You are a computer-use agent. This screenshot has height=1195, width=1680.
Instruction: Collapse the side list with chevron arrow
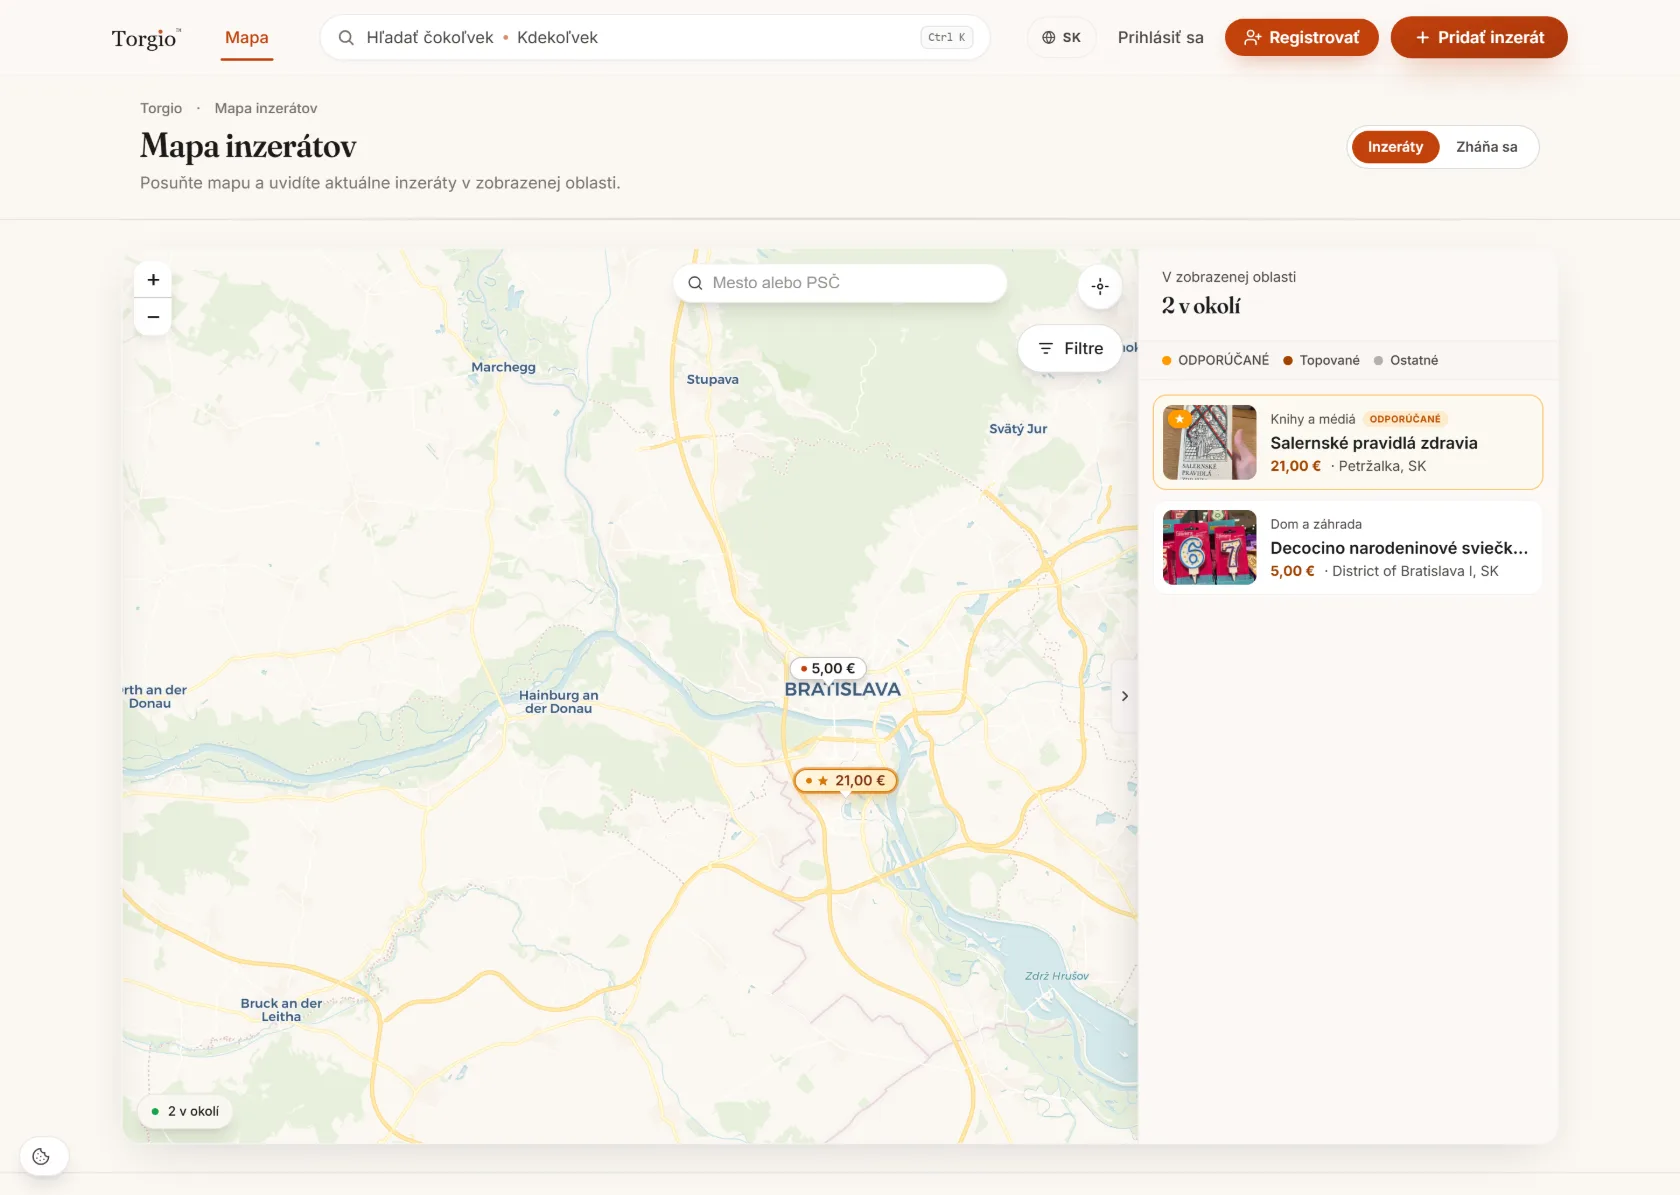coord(1125,696)
